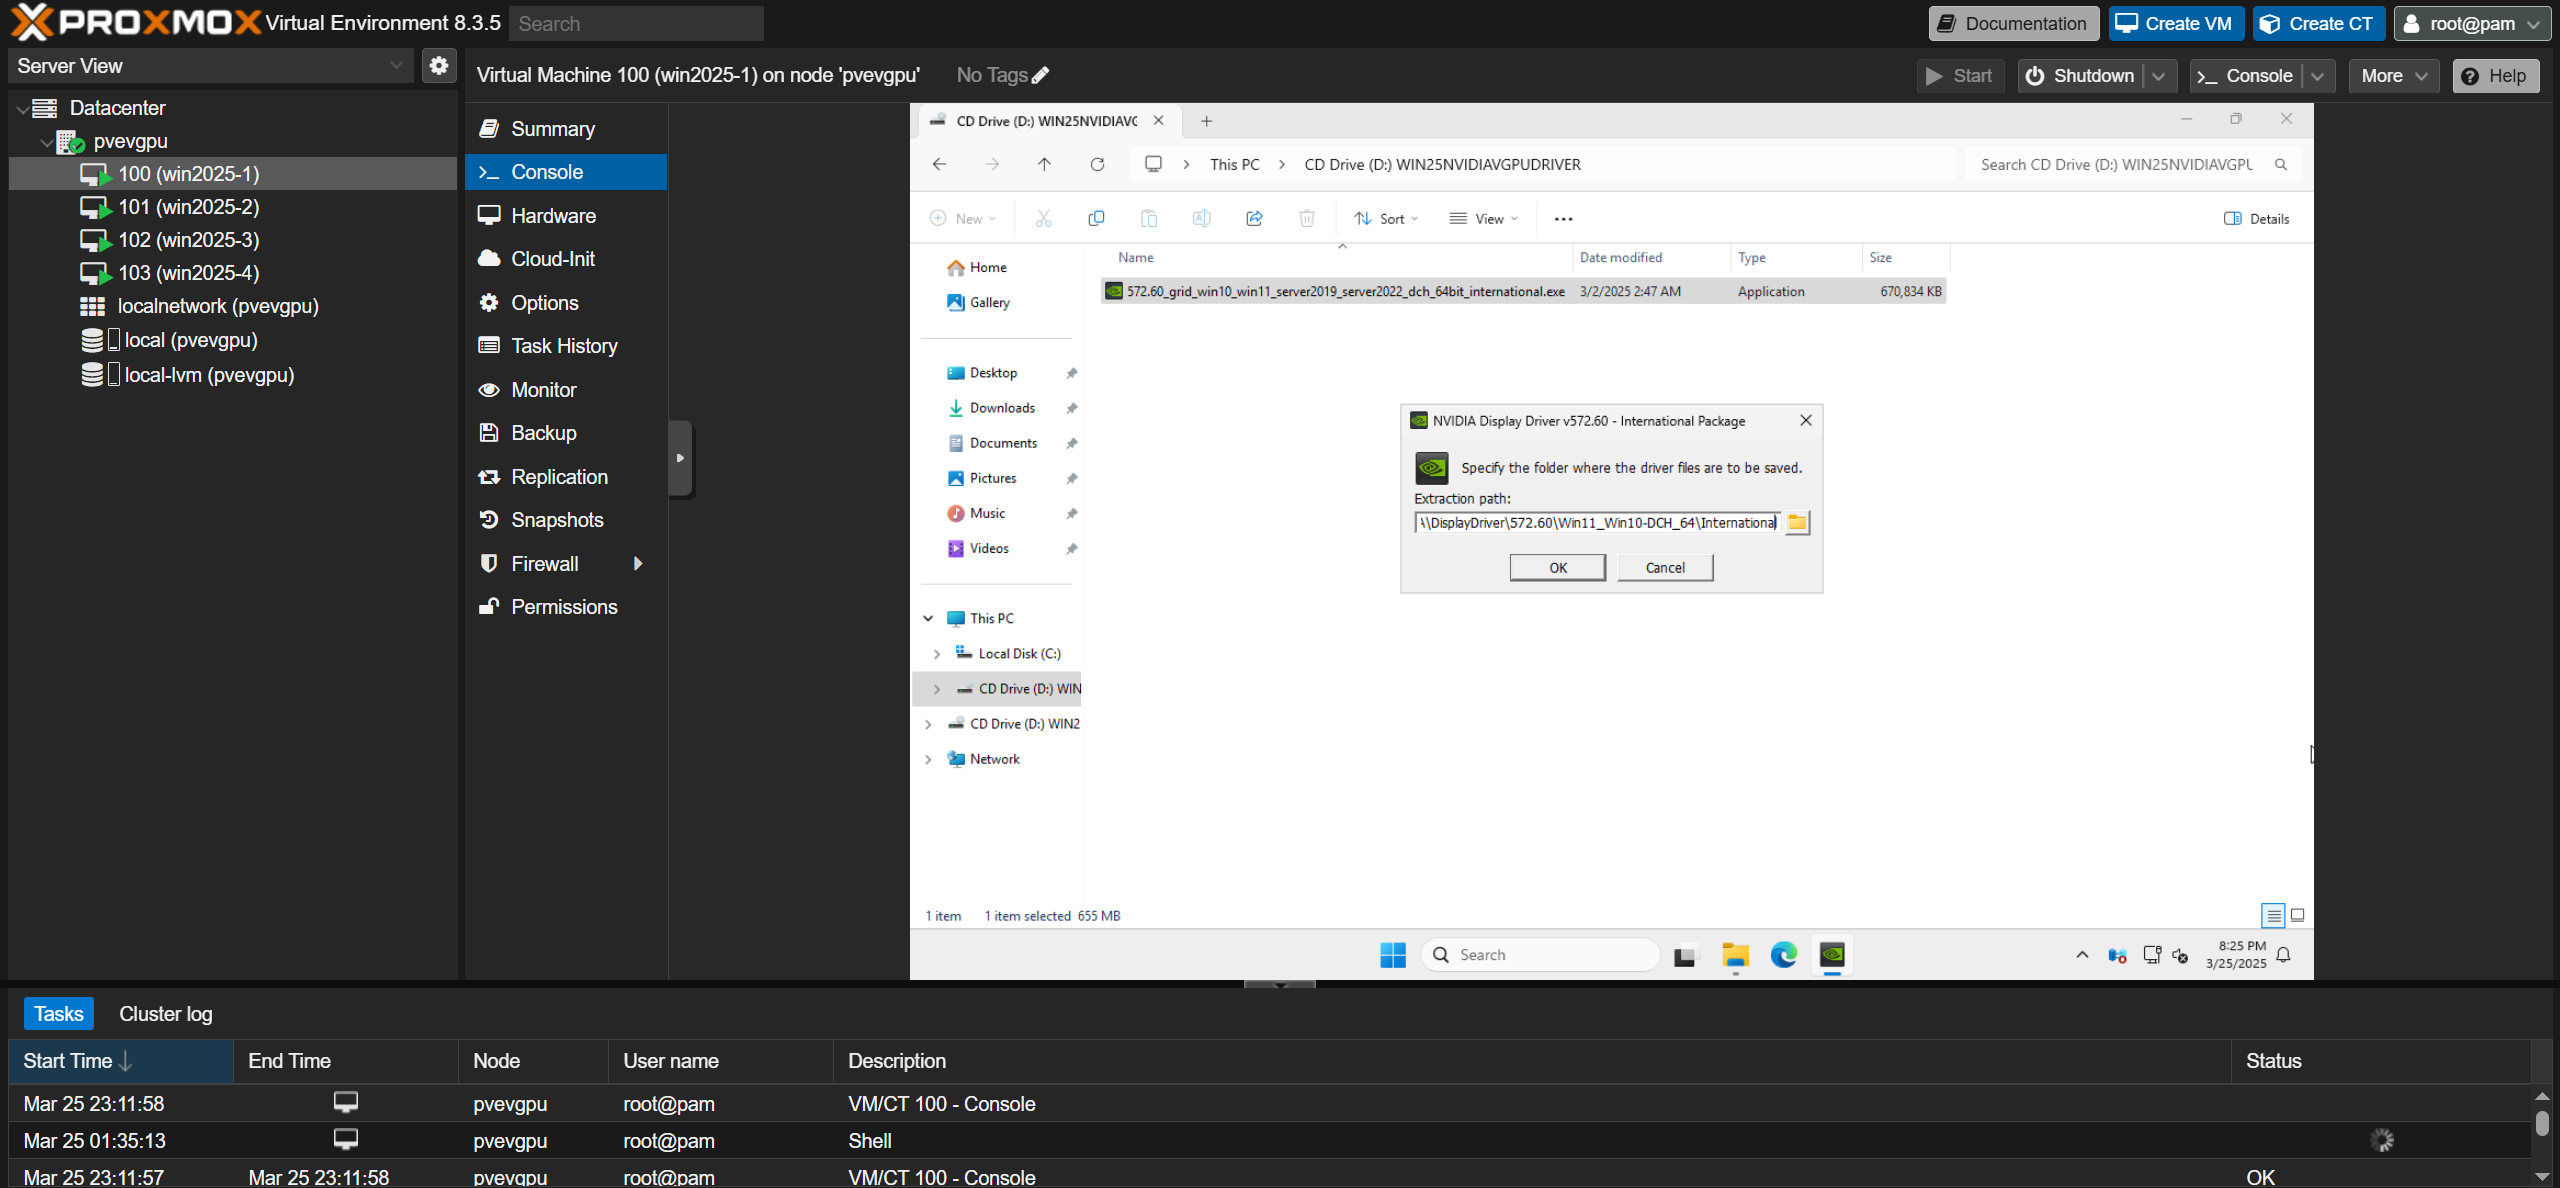Open the Snapshots panel

[566, 520]
